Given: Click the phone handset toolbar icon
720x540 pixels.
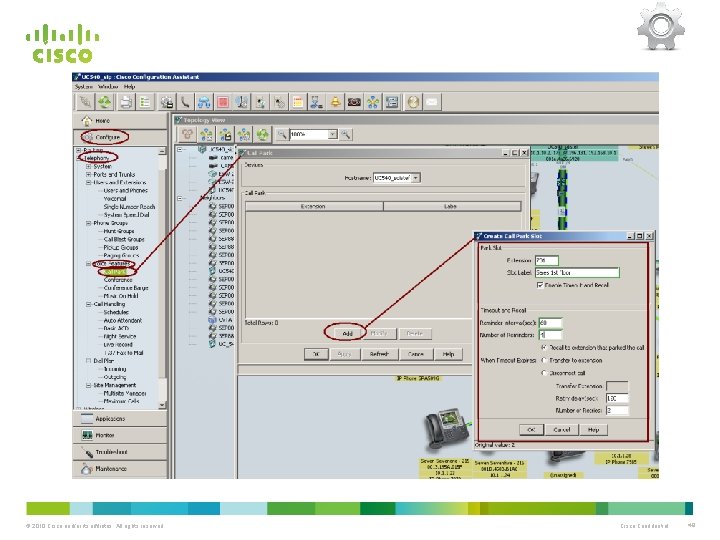Looking at the screenshot, I should [185, 102].
